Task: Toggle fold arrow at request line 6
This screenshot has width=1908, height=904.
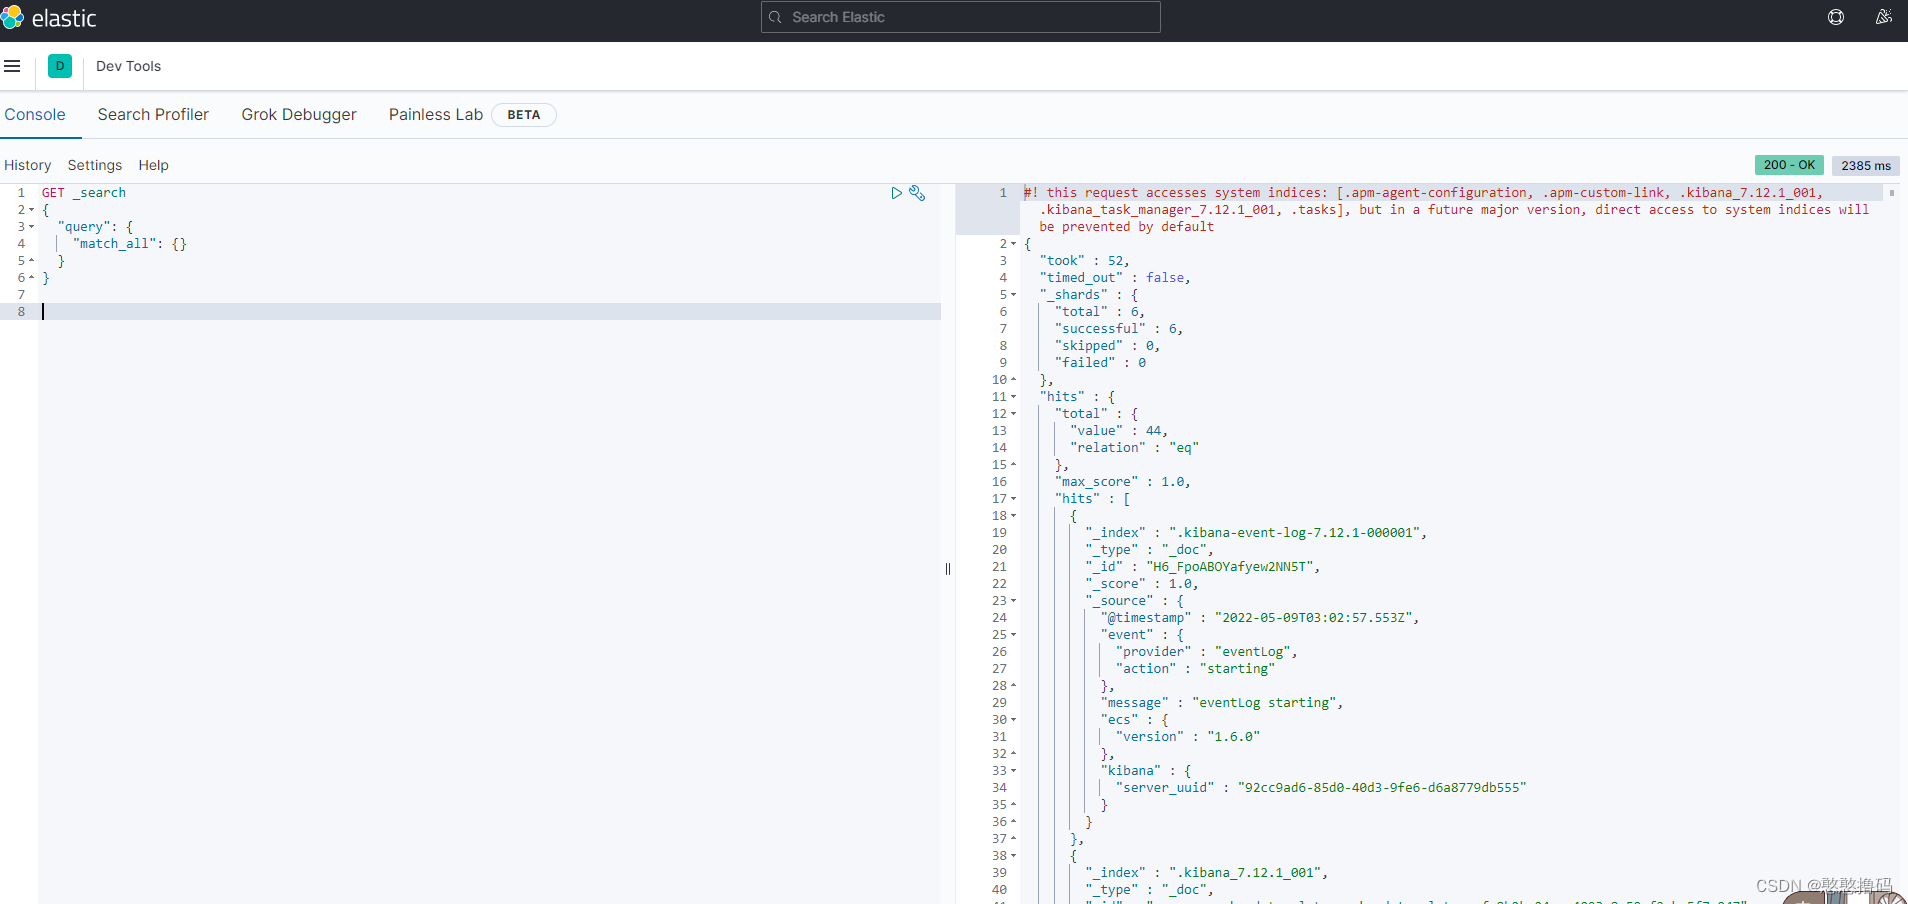Action: pyautogui.click(x=32, y=278)
